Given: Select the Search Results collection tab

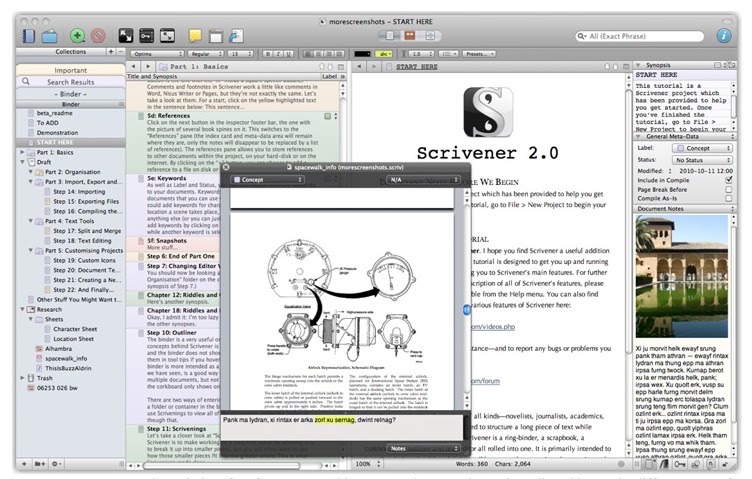Looking at the screenshot, I should coord(70,82).
